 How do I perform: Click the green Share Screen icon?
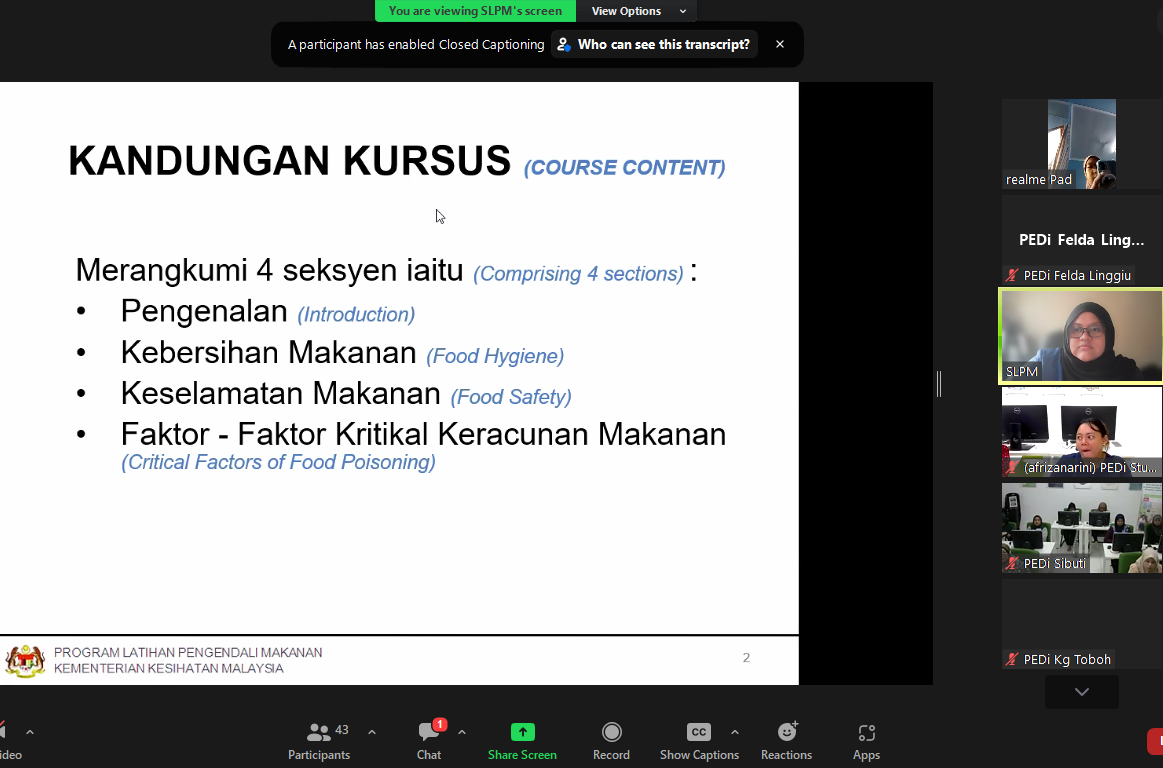pyautogui.click(x=522, y=732)
